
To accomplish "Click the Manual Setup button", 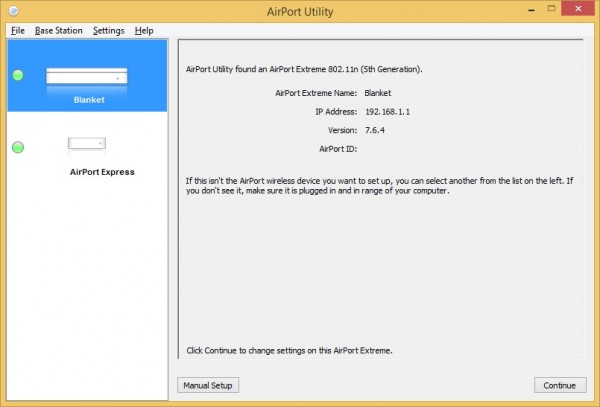I will pos(208,385).
